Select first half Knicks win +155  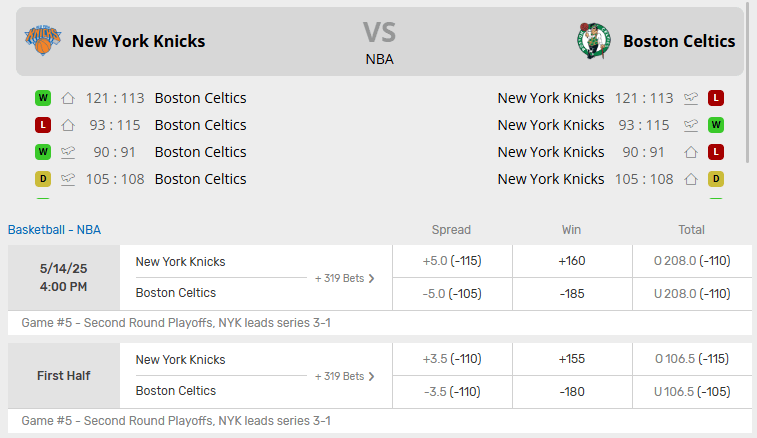[572, 359]
